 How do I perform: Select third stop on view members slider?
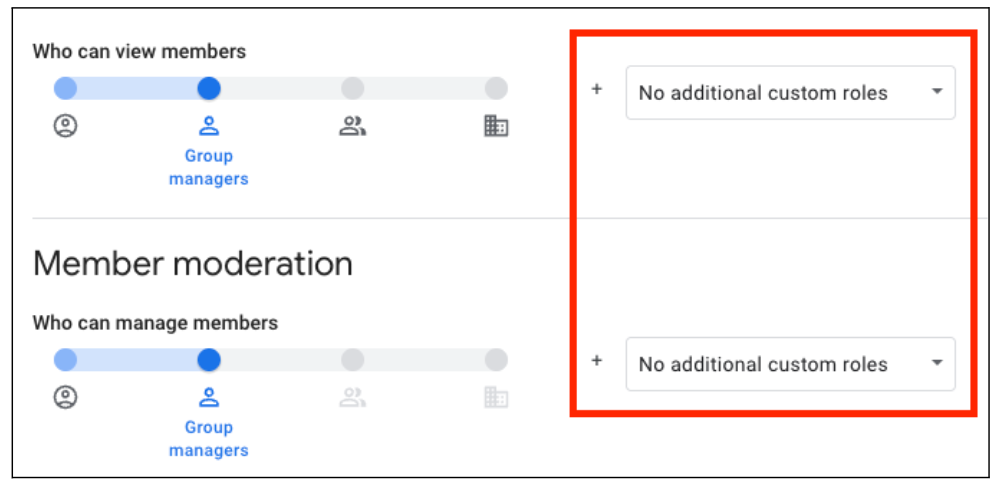[x=352, y=89]
